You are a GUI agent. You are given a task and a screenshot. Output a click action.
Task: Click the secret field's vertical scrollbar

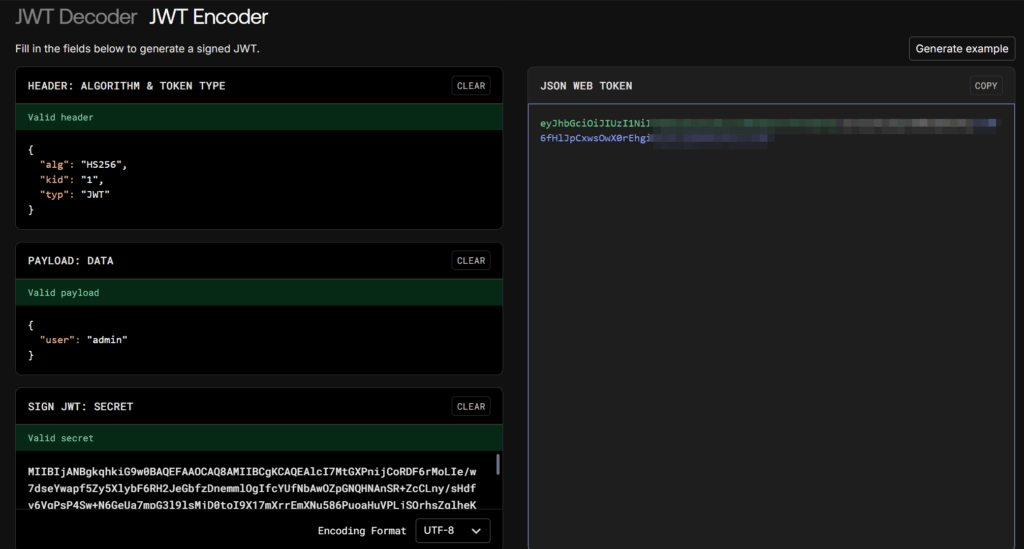(498, 465)
